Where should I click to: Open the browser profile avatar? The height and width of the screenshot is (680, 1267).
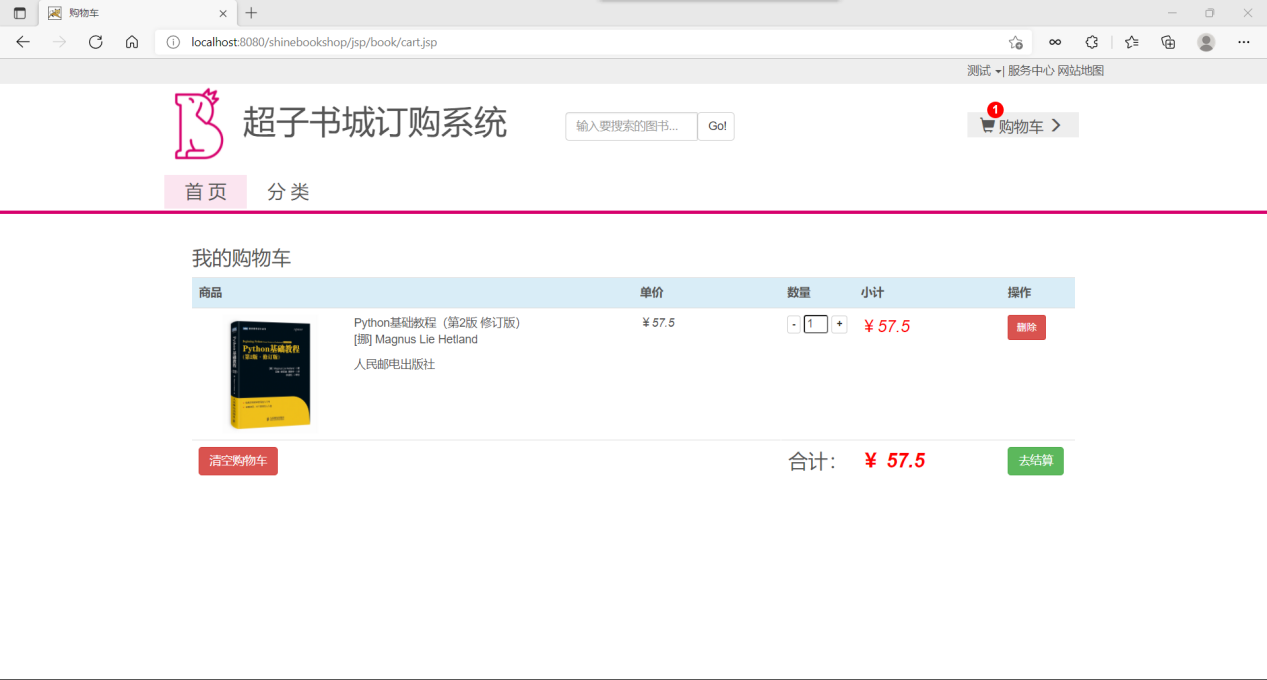pyautogui.click(x=1206, y=42)
